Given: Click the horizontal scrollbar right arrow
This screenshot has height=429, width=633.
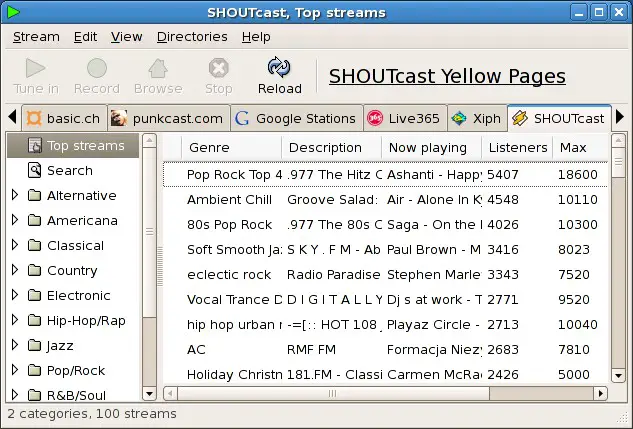Looking at the screenshot, I should (601, 393).
